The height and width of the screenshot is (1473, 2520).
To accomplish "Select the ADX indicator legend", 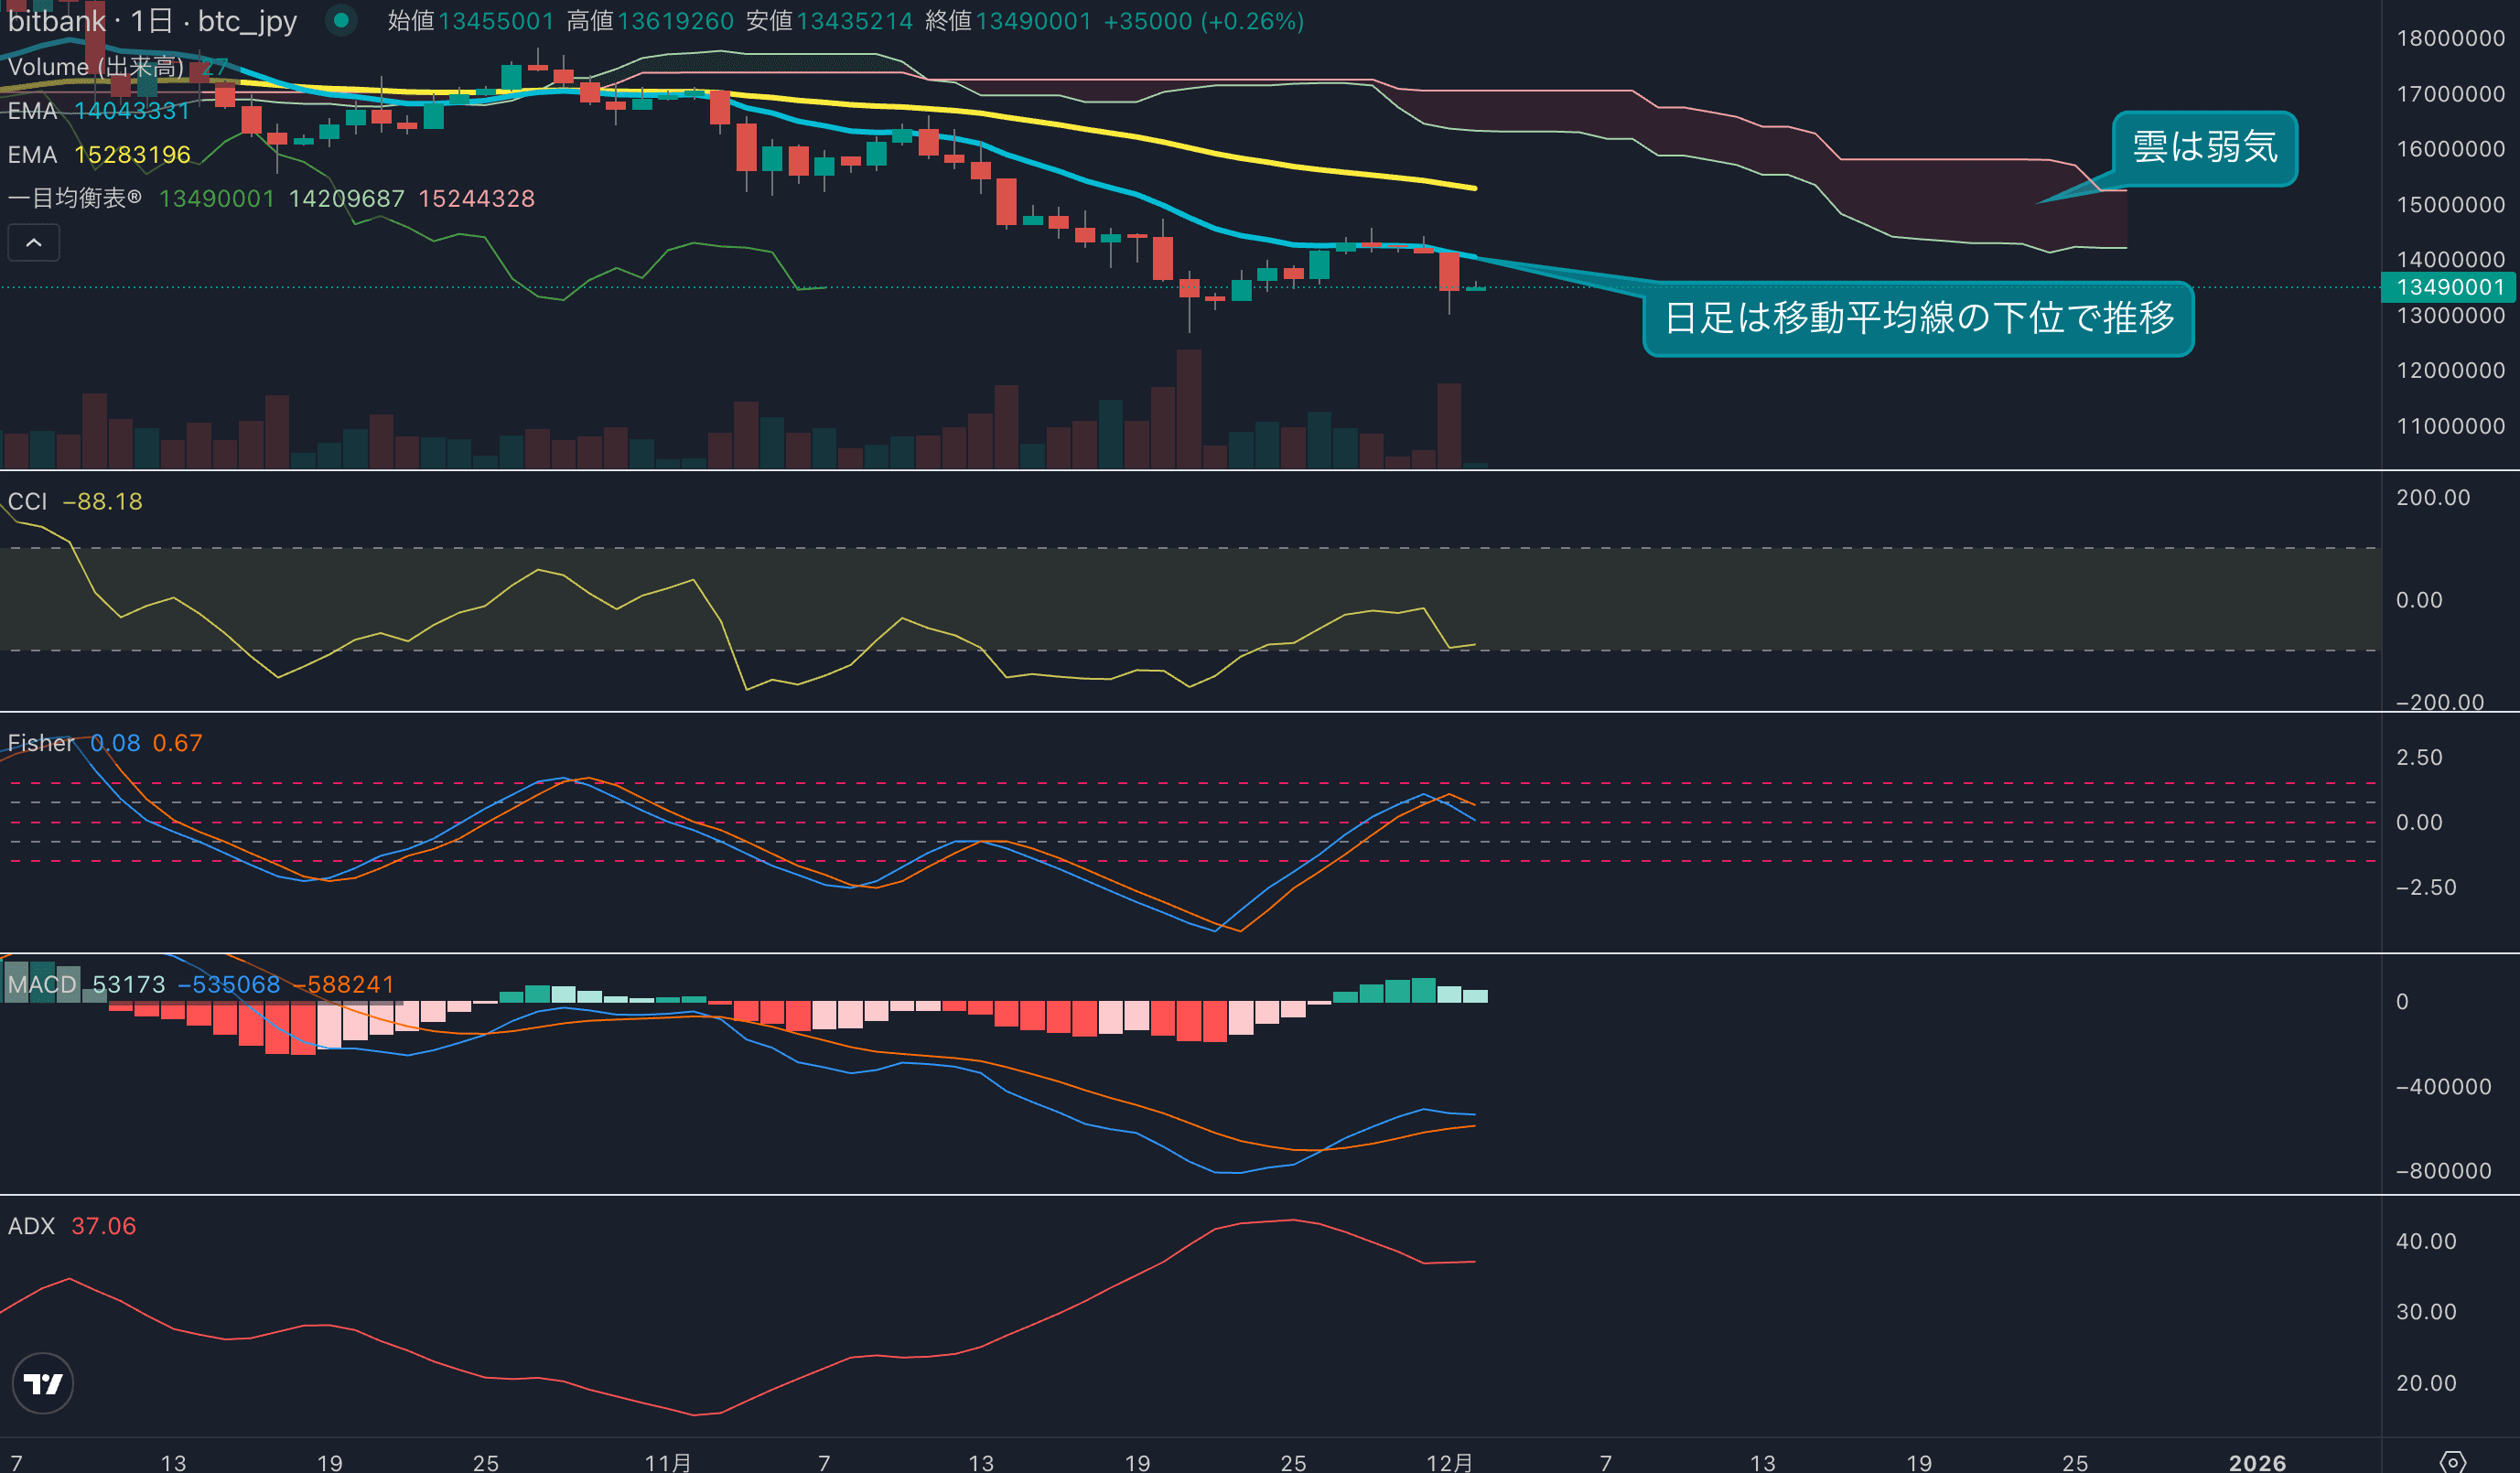I will 31,1226.
